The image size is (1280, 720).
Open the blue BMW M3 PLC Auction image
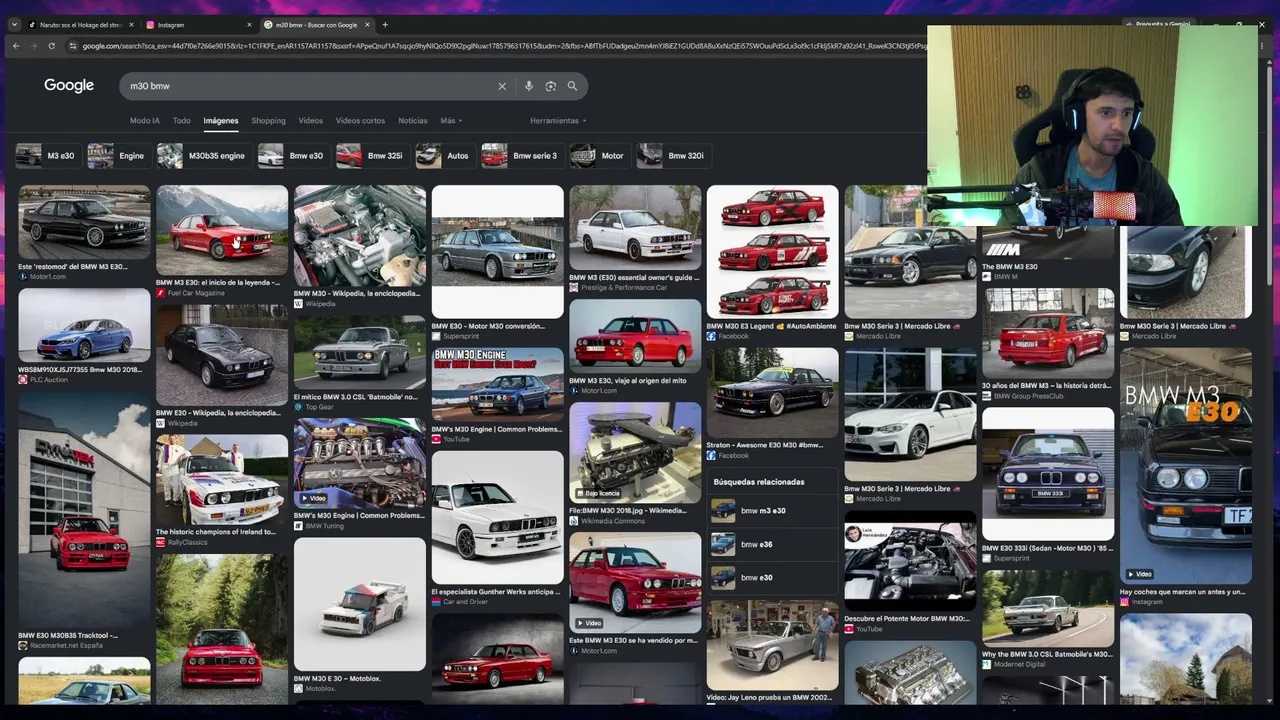[84, 326]
